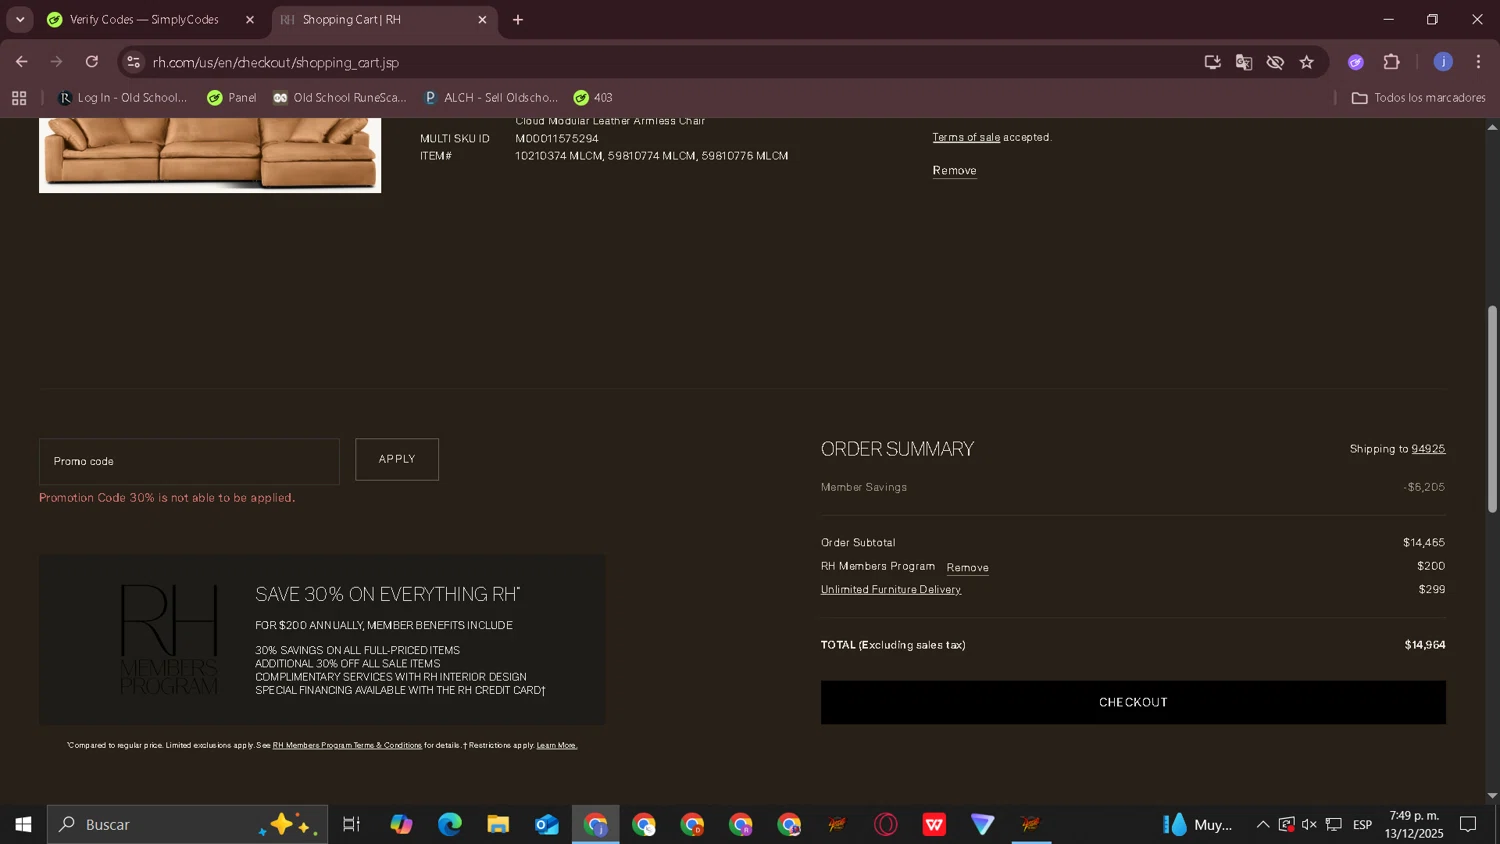Remove the Cloud Modular sofa item
The height and width of the screenshot is (844, 1500).
pos(954,171)
